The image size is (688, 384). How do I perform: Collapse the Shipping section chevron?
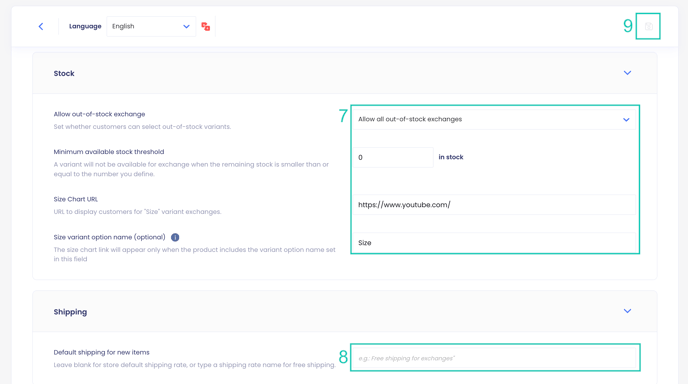point(627,311)
